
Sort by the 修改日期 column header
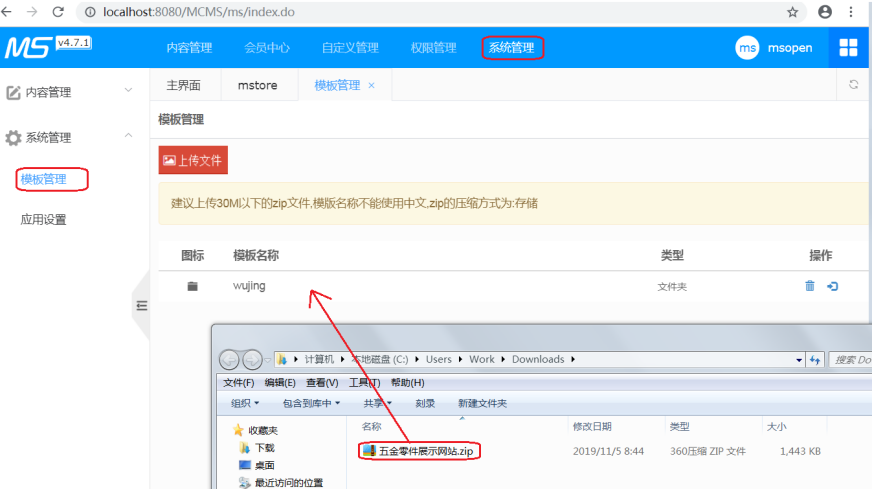coord(592,427)
